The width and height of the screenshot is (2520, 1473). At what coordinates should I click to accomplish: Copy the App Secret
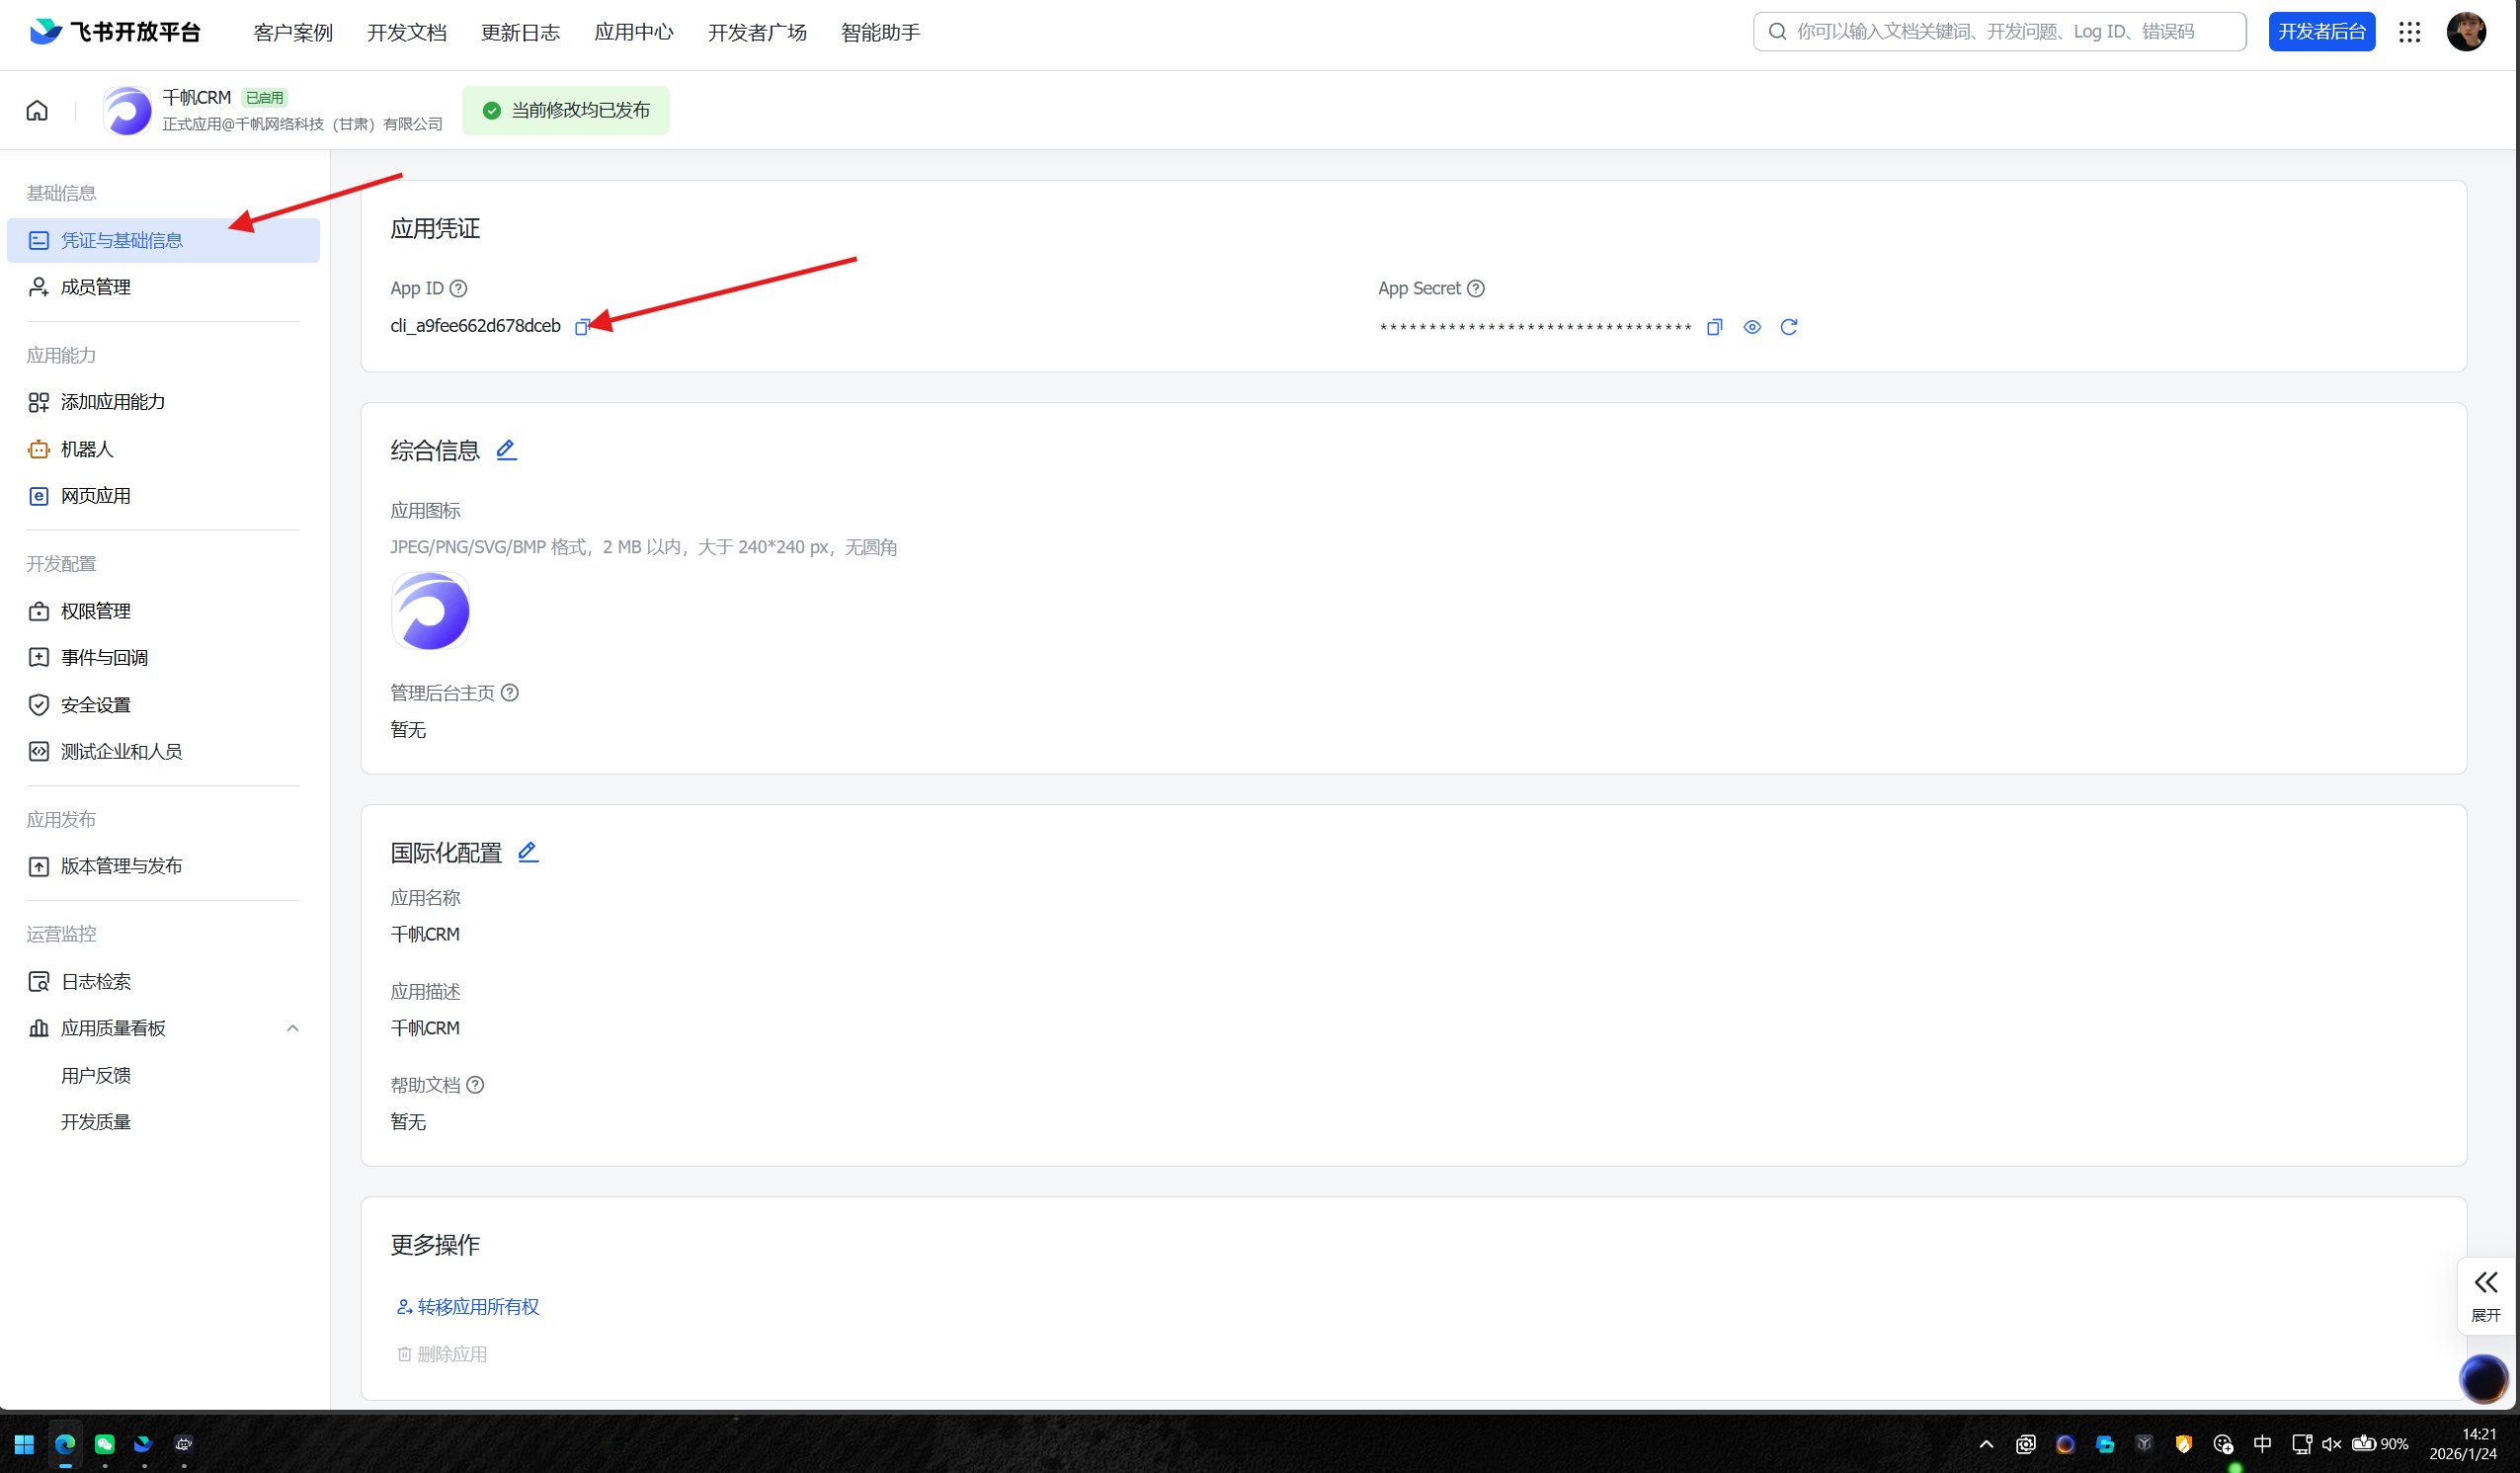(1714, 327)
